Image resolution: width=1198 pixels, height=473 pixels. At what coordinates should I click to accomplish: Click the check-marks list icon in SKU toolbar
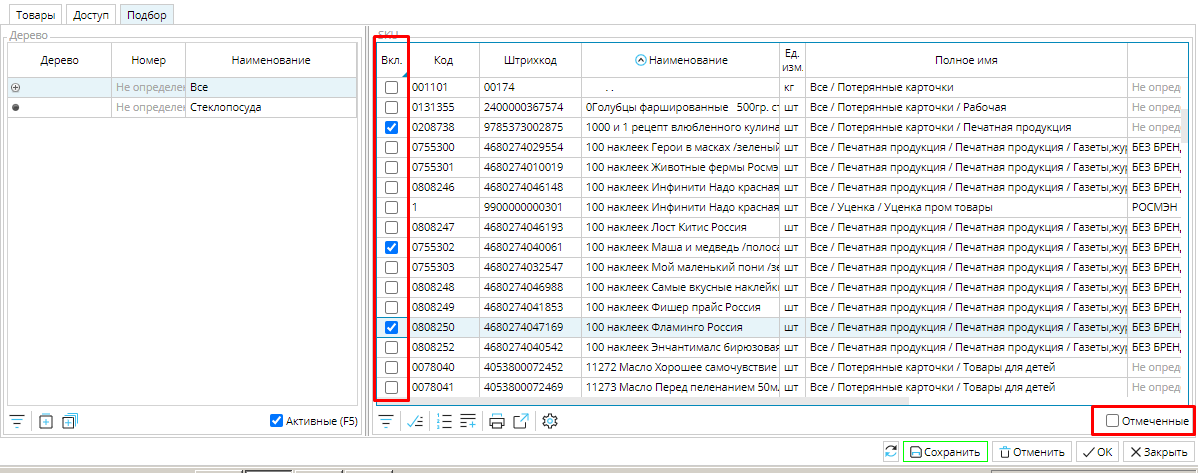pyautogui.click(x=415, y=421)
